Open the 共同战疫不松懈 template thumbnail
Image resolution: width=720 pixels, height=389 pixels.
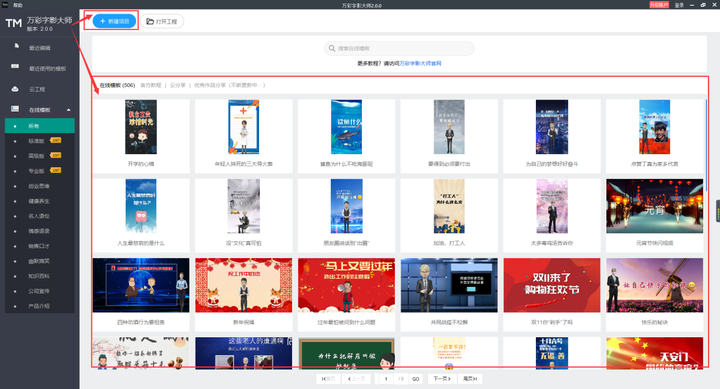click(449, 285)
